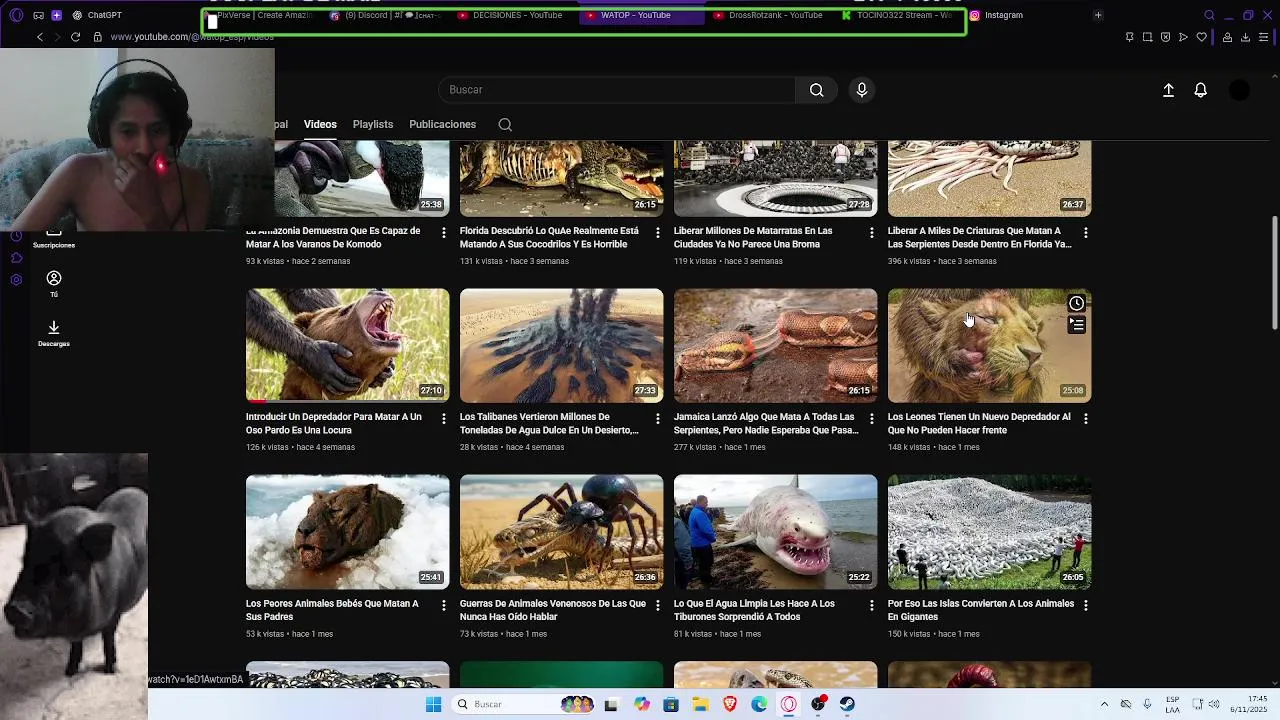The image size is (1280, 720).
Task: Open the Opera GX menu logo
Action: pyautogui.click(x=16, y=15)
